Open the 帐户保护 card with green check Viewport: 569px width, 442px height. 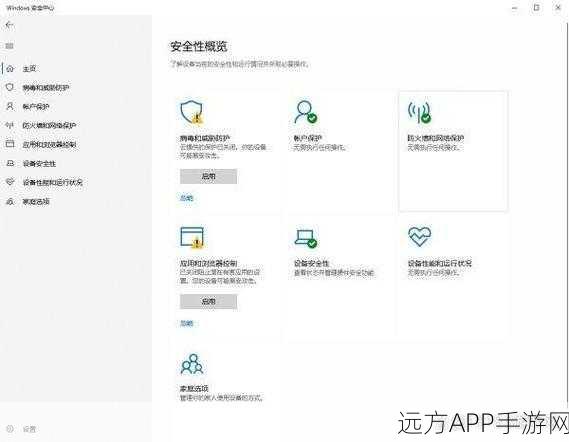340,151
